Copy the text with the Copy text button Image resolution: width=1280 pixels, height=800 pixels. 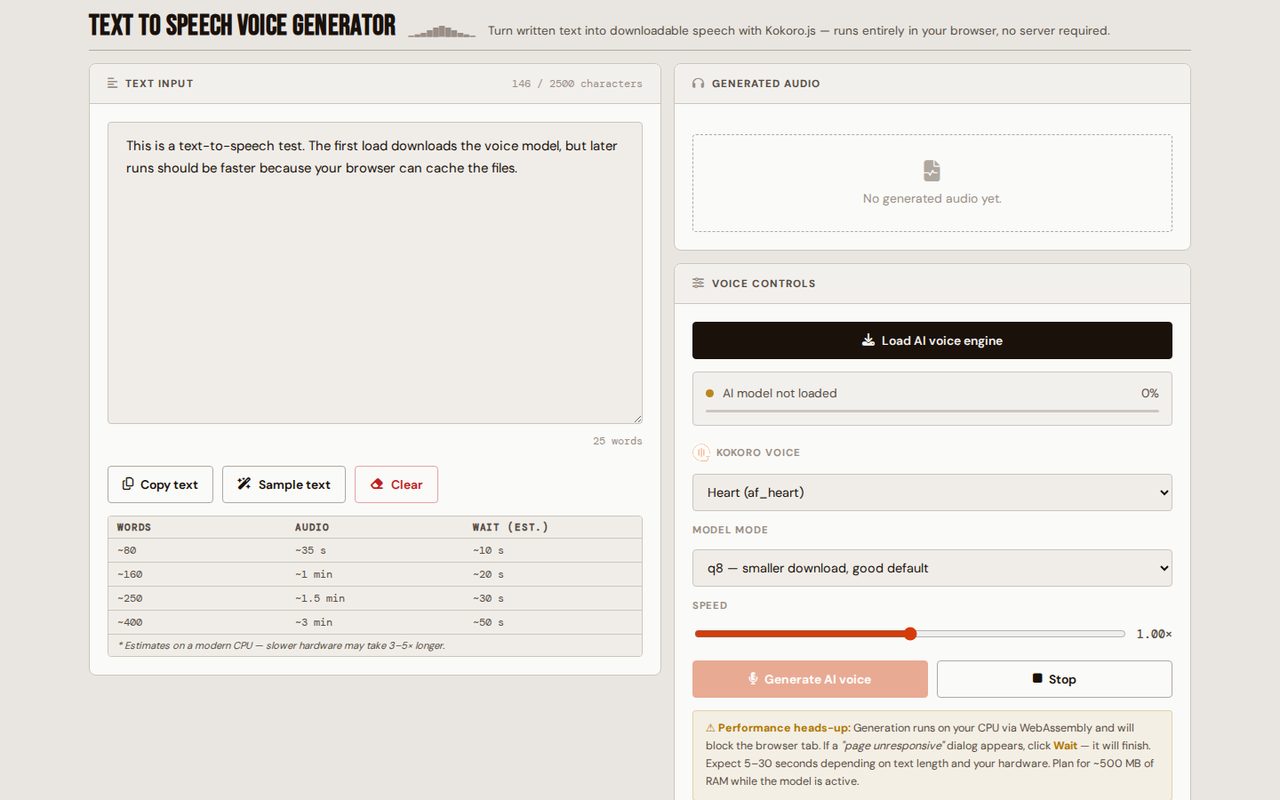[x=160, y=484]
